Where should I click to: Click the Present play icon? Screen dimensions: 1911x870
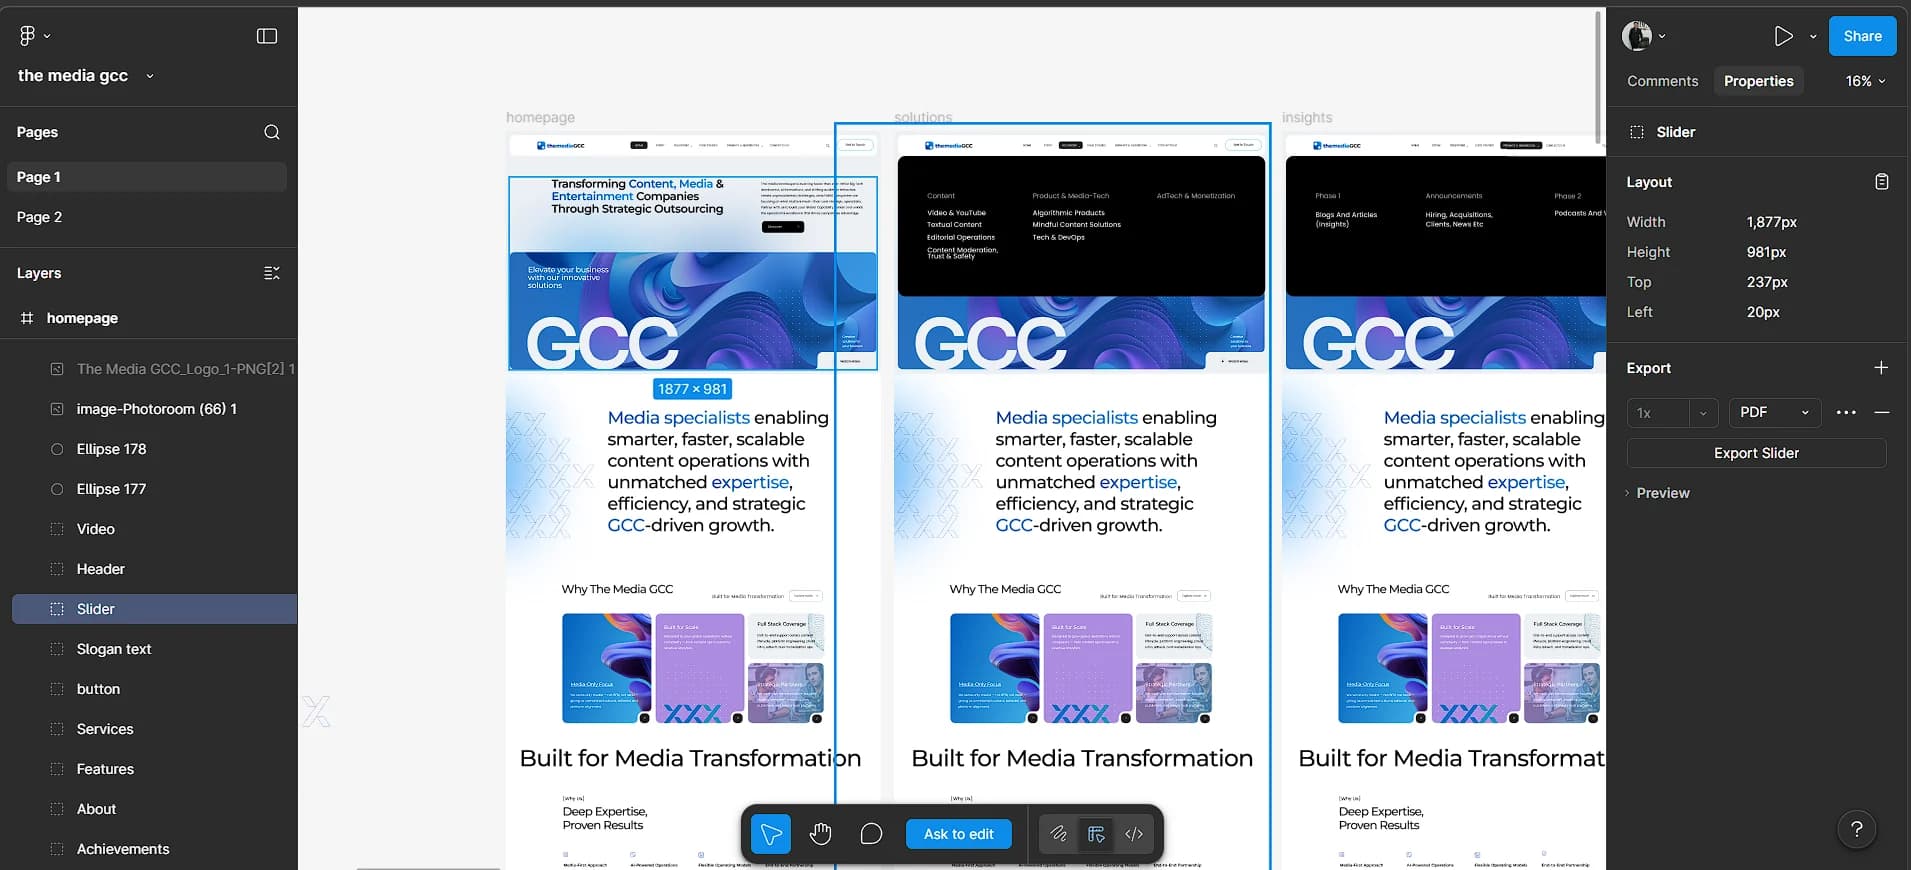point(1783,36)
